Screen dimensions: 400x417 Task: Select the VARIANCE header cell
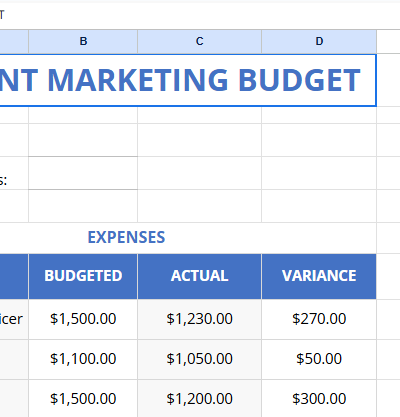[x=319, y=276]
